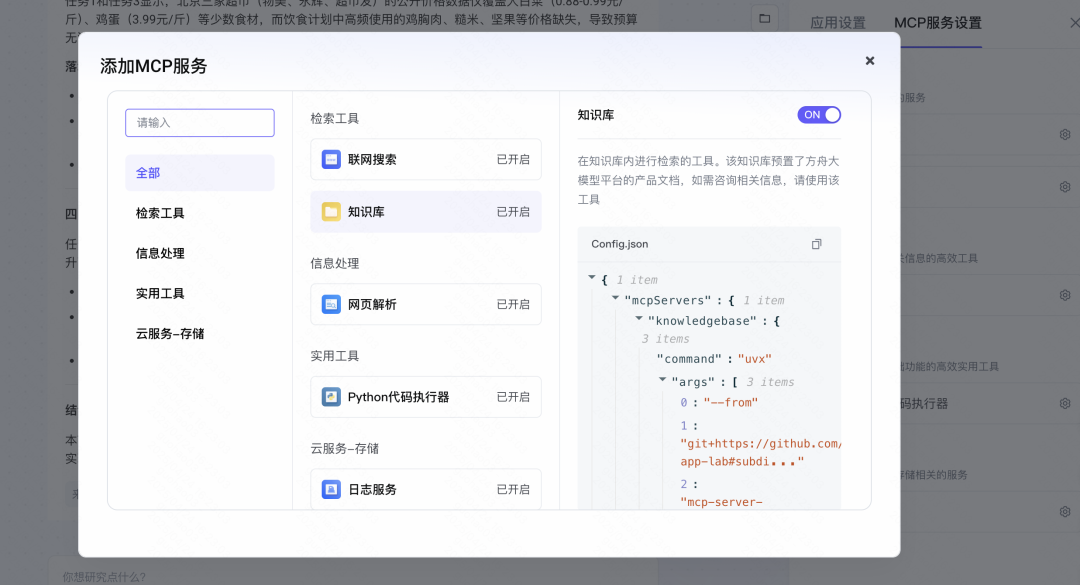Click the expand-window icon above the dialog

pos(764,18)
